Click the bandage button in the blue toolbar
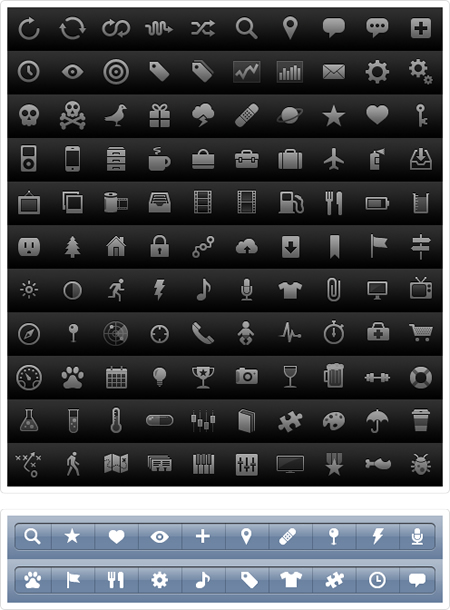450x610 pixels. click(x=288, y=536)
